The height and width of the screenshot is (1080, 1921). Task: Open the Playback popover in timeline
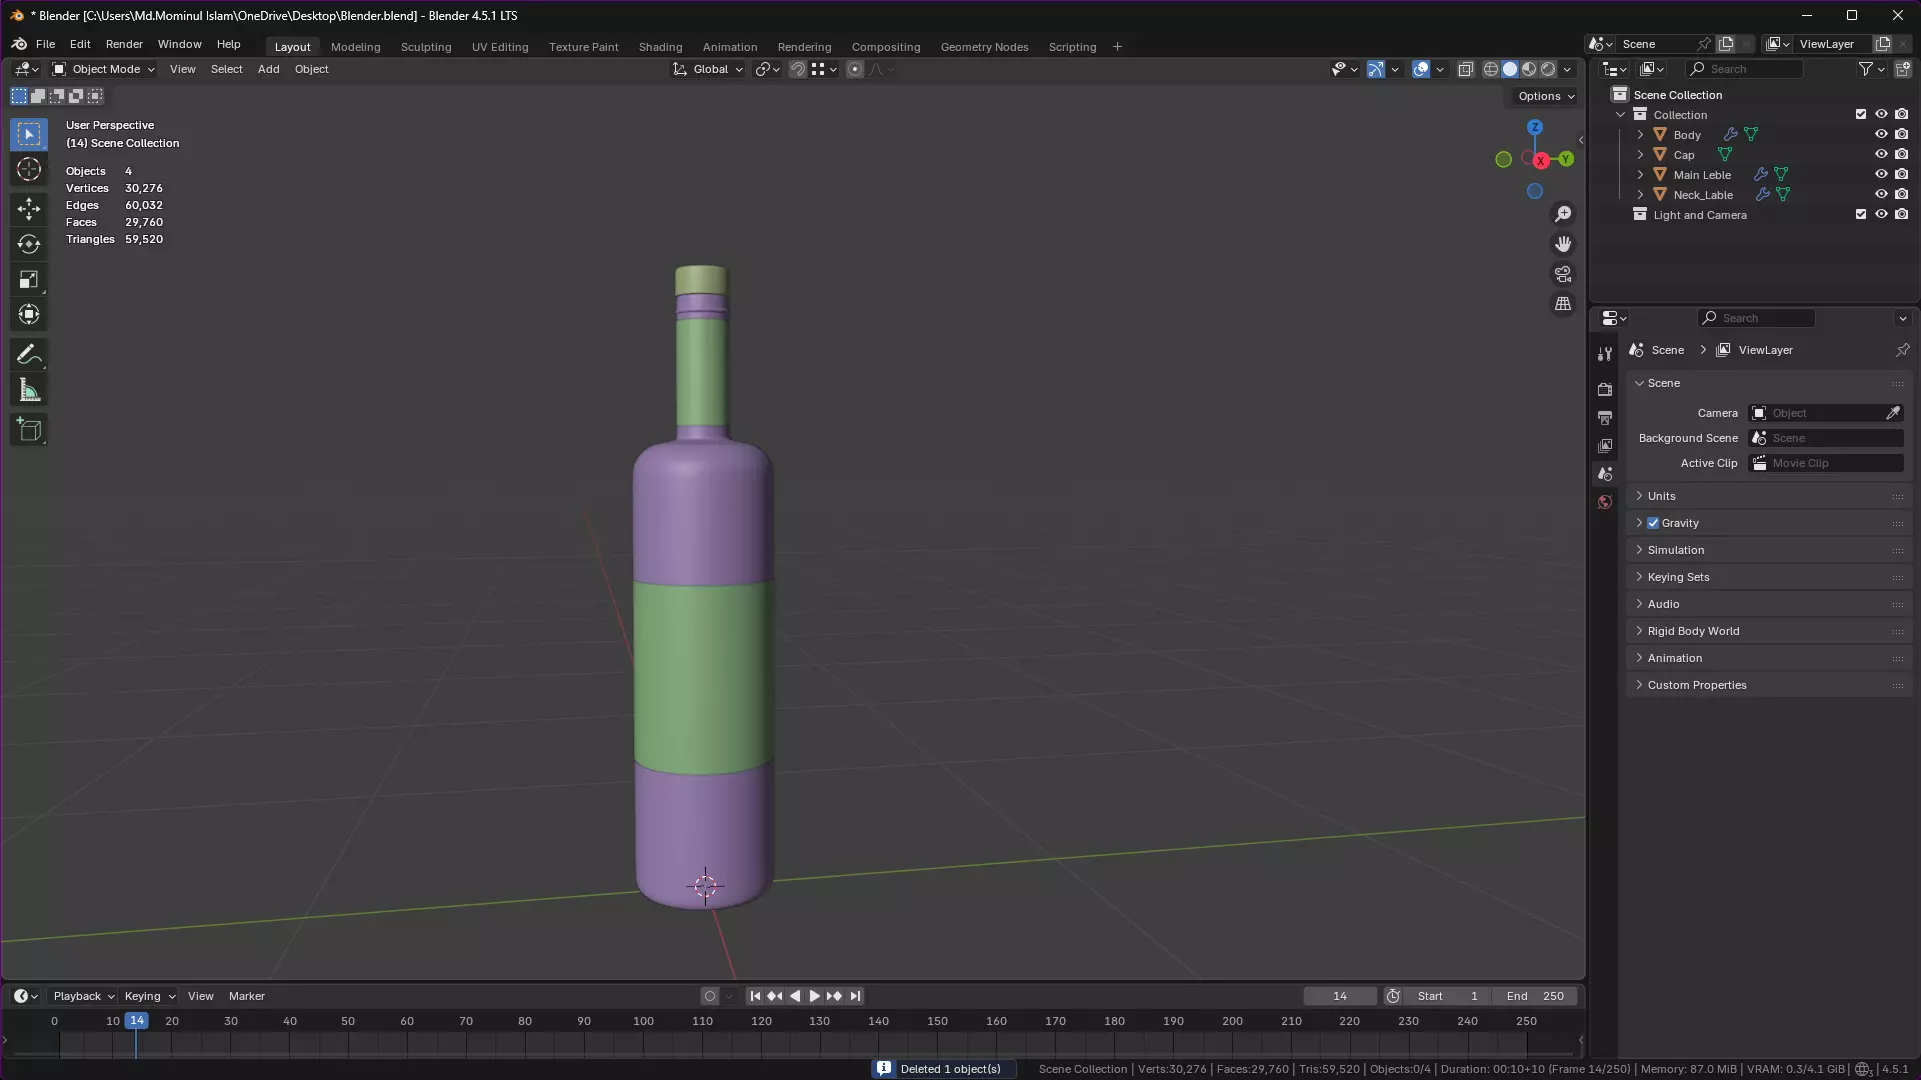pos(83,996)
